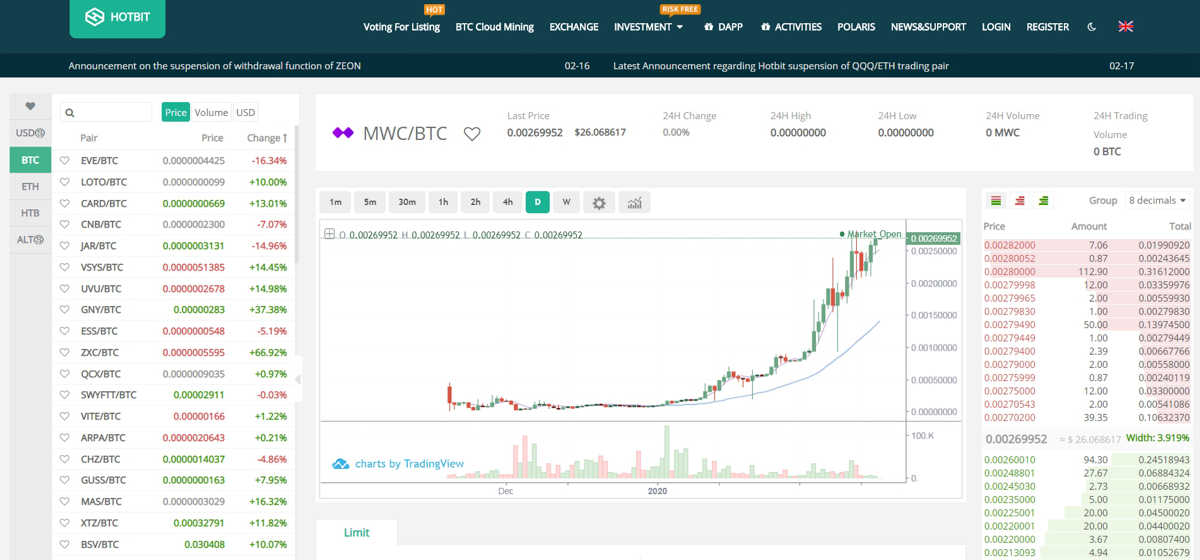The image size is (1200, 560).
Task: Go to EXCHANGE page
Action: point(574,27)
